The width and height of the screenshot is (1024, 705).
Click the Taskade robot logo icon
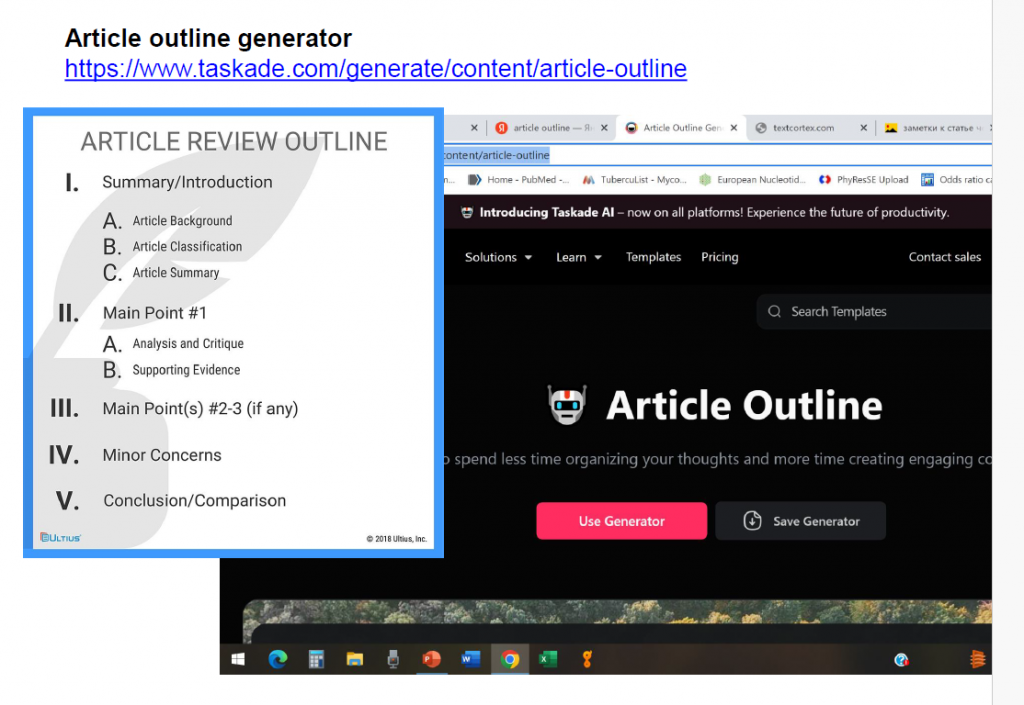567,405
